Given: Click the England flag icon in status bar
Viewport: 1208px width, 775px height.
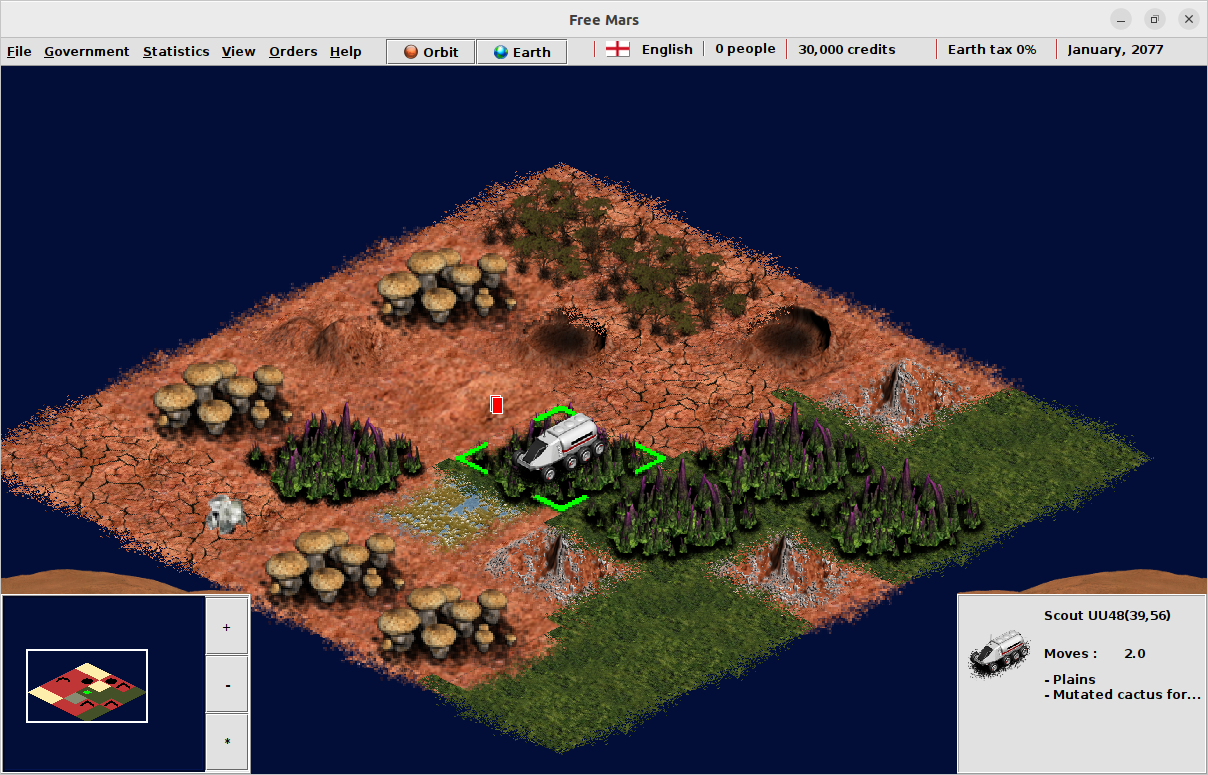Looking at the screenshot, I should coord(618,49).
